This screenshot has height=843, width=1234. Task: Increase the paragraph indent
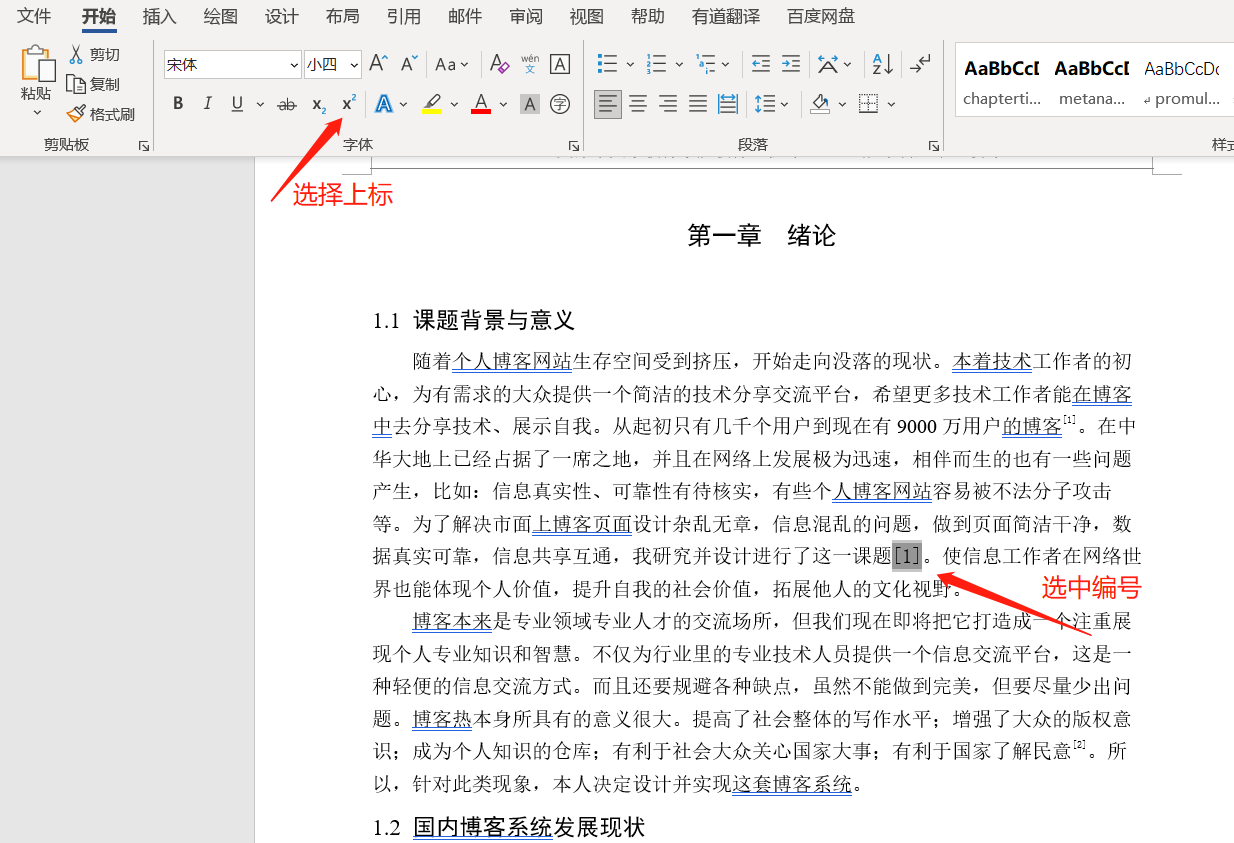pyautogui.click(x=791, y=64)
